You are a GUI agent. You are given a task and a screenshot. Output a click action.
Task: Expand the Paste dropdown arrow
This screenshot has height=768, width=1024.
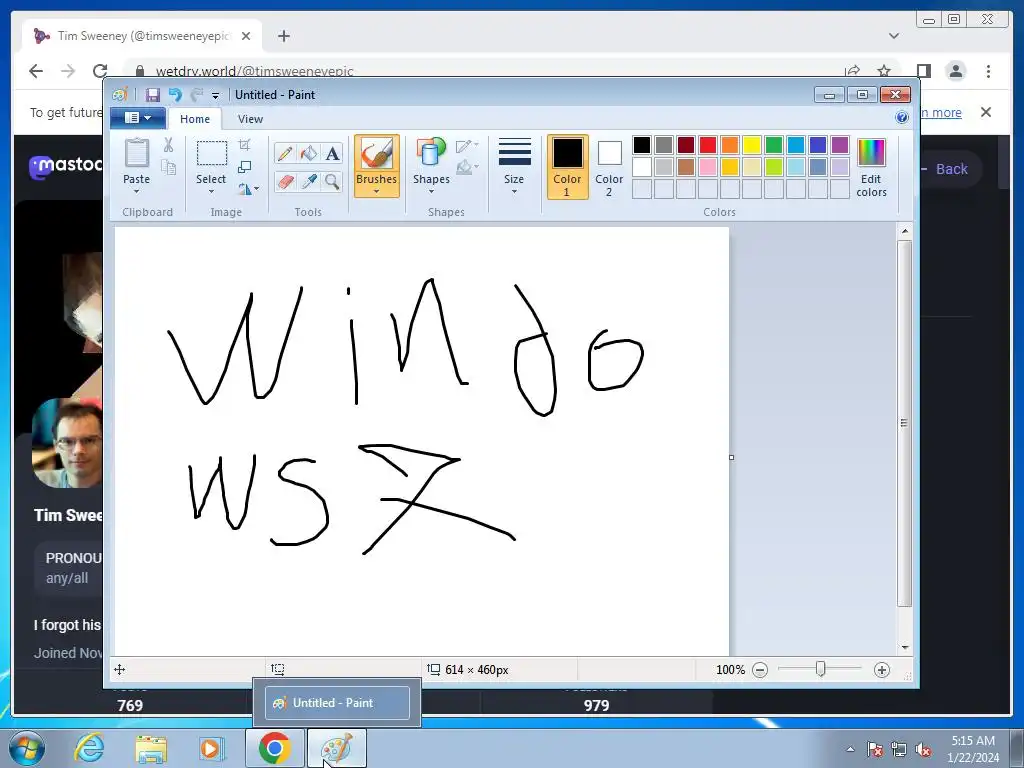[x=136, y=192]
